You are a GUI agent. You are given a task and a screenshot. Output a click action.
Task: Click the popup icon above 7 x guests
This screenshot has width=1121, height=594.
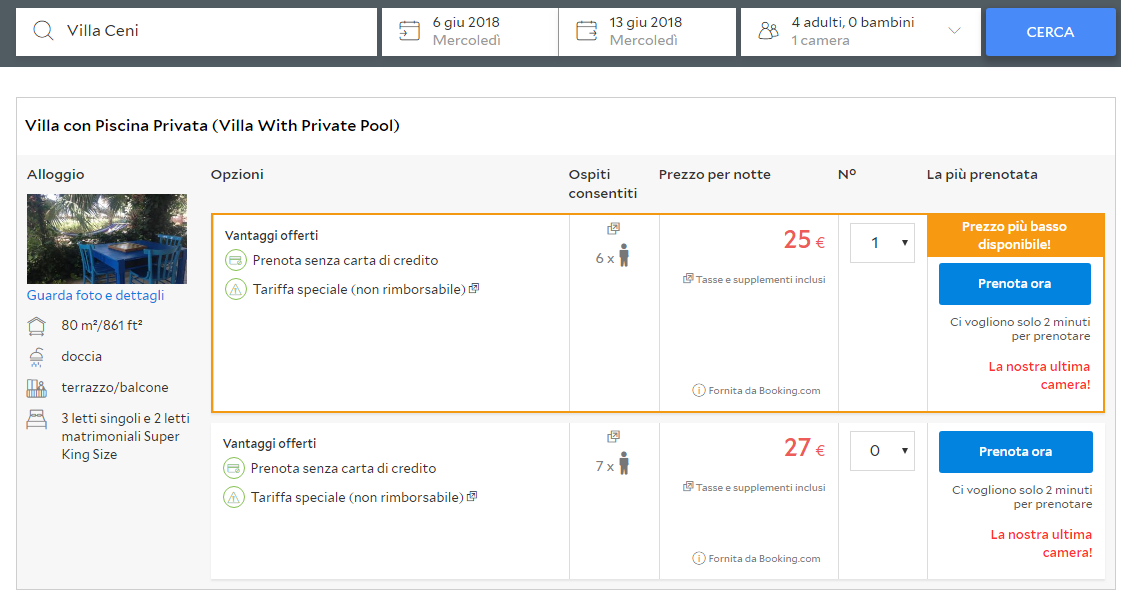point(614,437)
